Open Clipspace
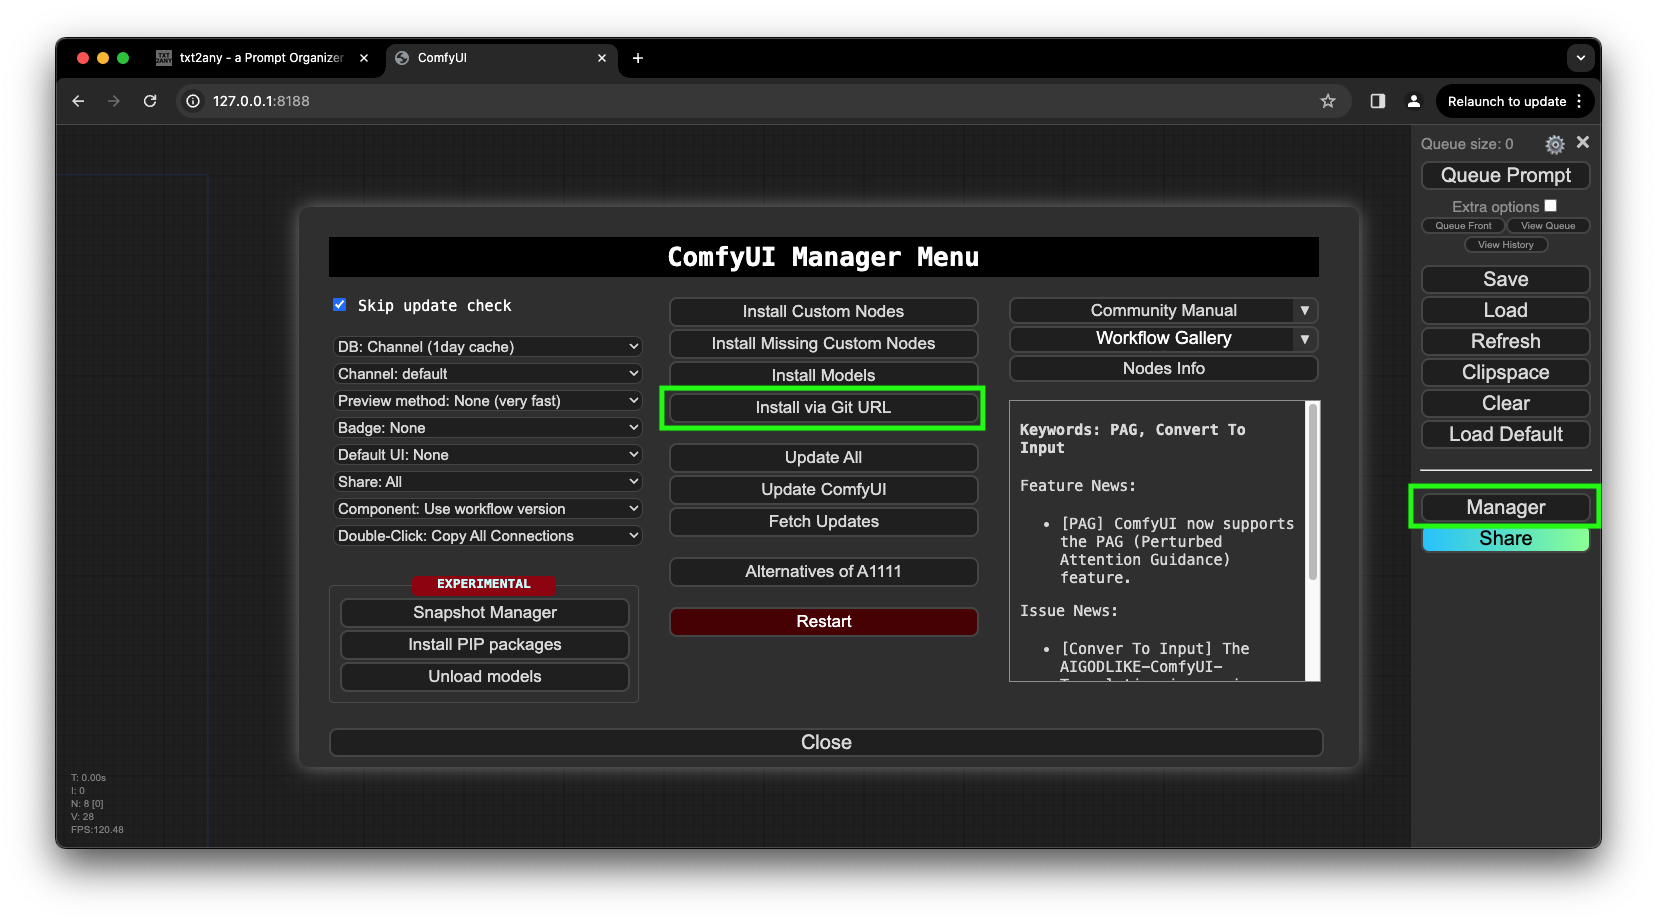Viewport: 1657px width, 922px height. (x=1505, y=373)
